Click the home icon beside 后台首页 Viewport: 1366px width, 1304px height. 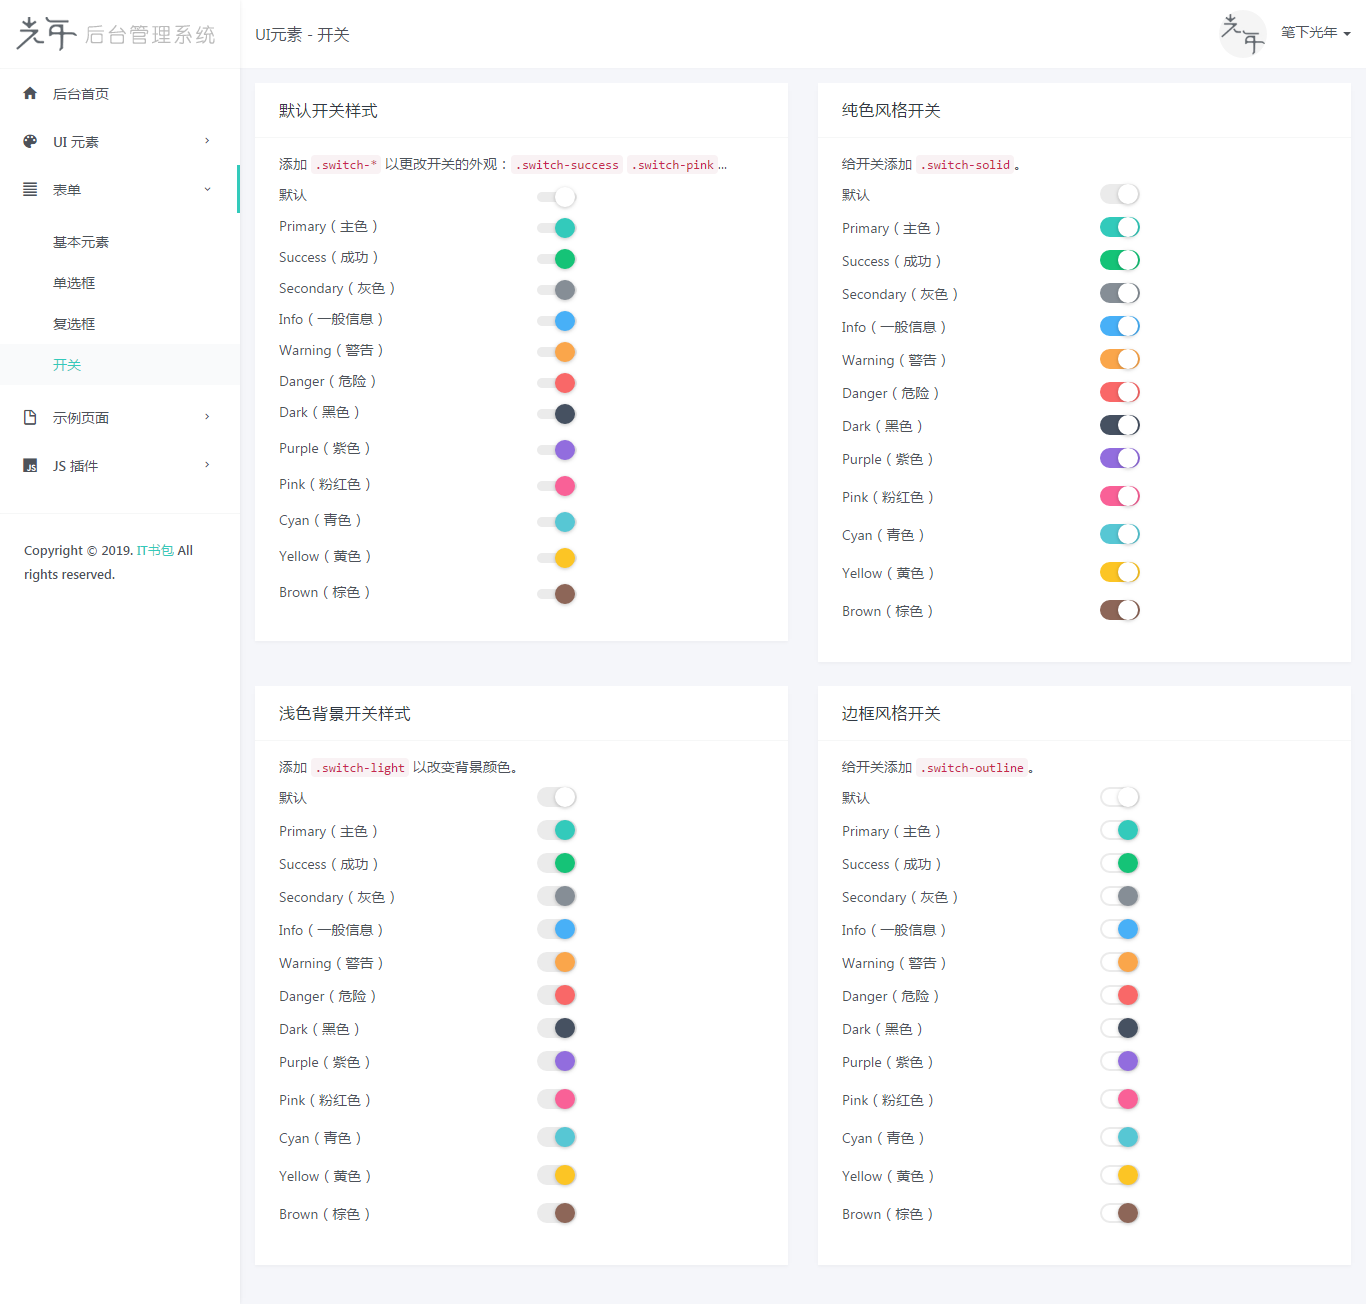pos(30,93)
